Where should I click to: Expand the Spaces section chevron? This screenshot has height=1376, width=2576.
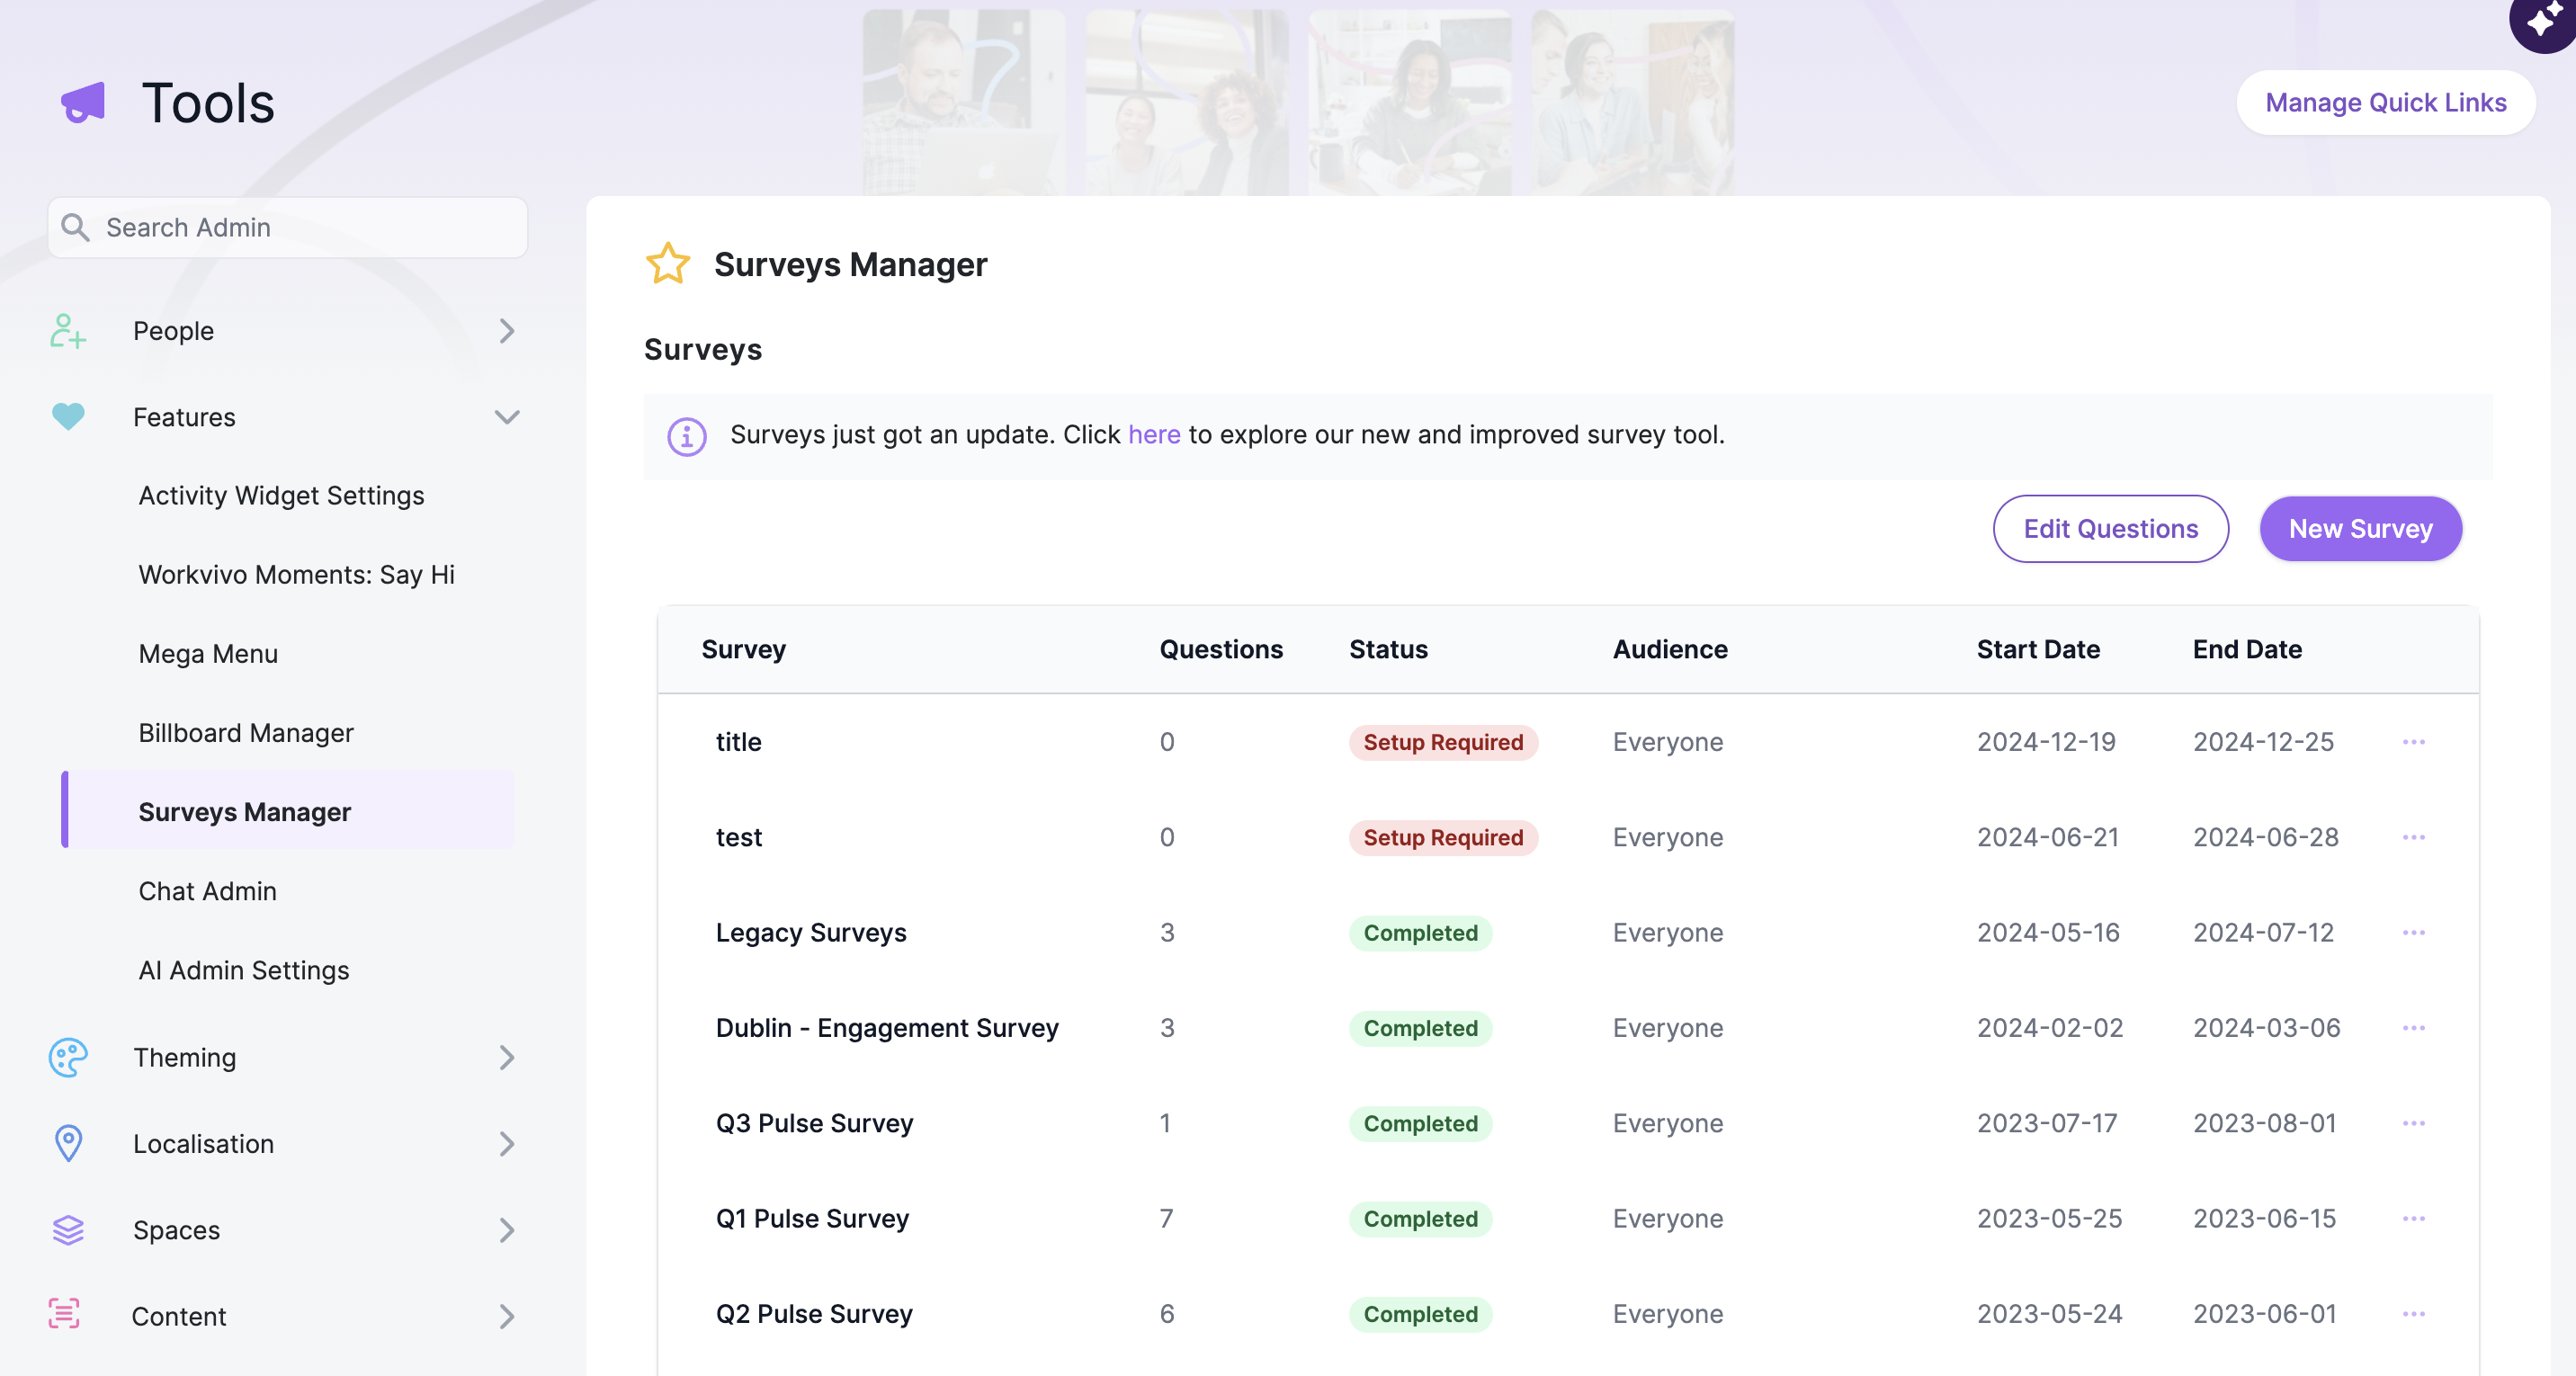[506, 1230]
